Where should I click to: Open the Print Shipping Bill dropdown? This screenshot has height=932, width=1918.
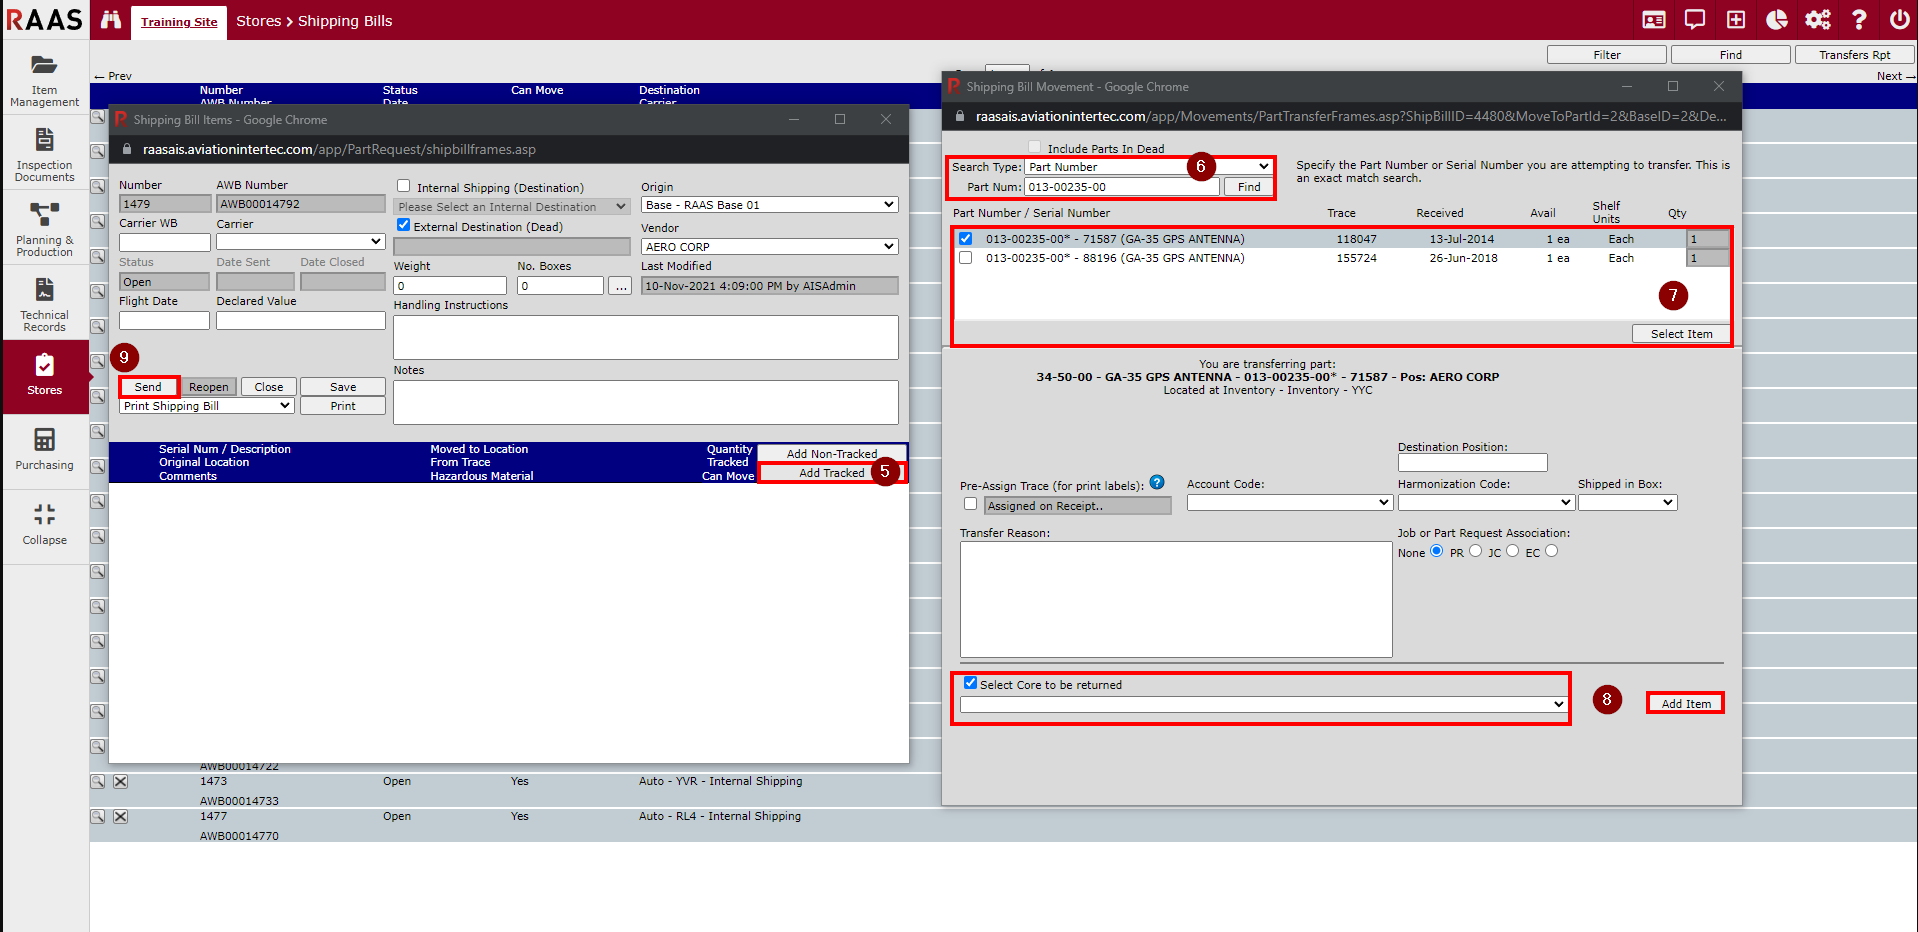point(207,406)
